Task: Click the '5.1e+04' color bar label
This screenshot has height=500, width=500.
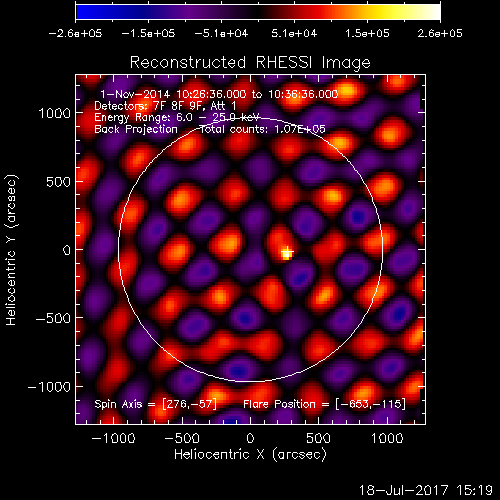Action: pos(294,33)
